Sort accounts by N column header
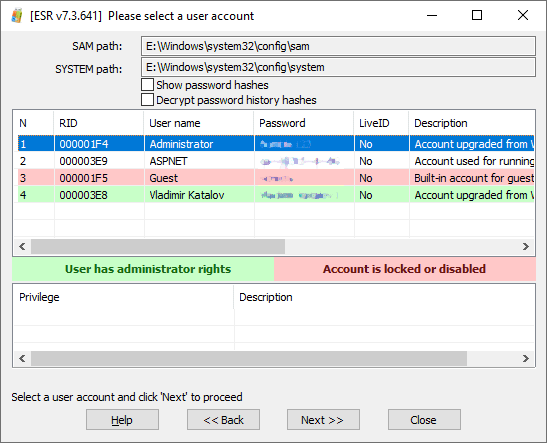The width and height of the screenshot is (547, 443). point(33,123)
